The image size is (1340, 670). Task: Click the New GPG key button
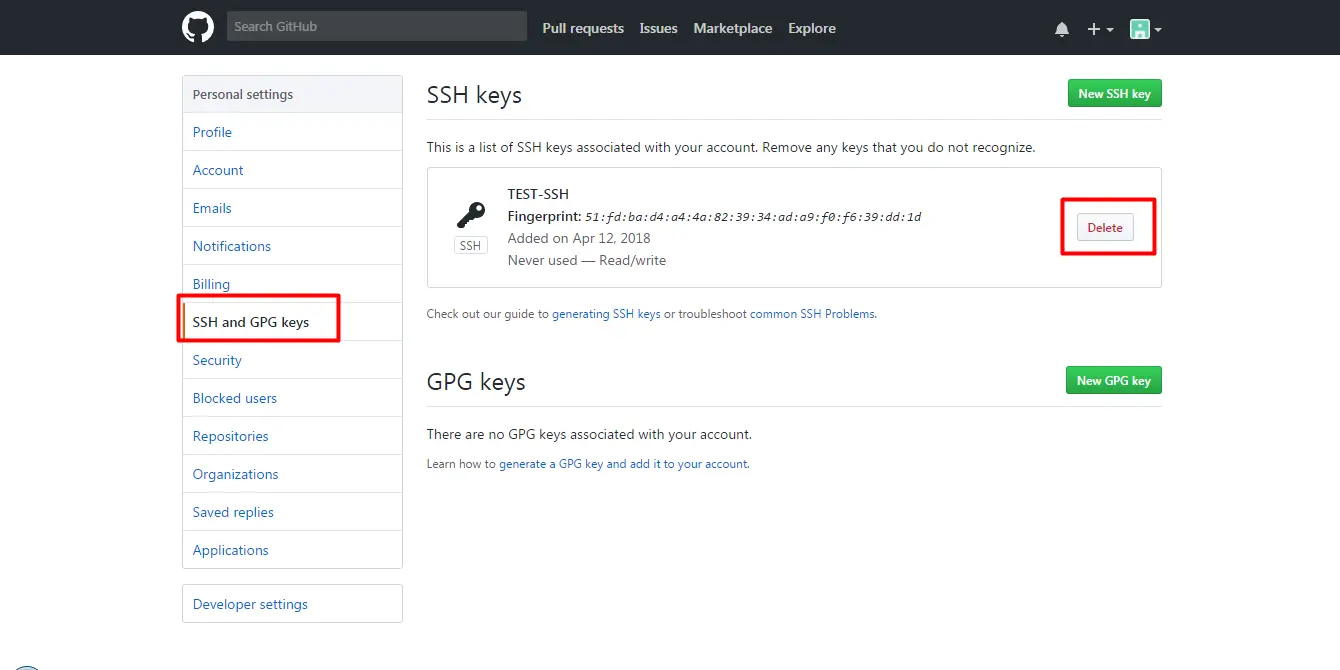[1113, 381]
